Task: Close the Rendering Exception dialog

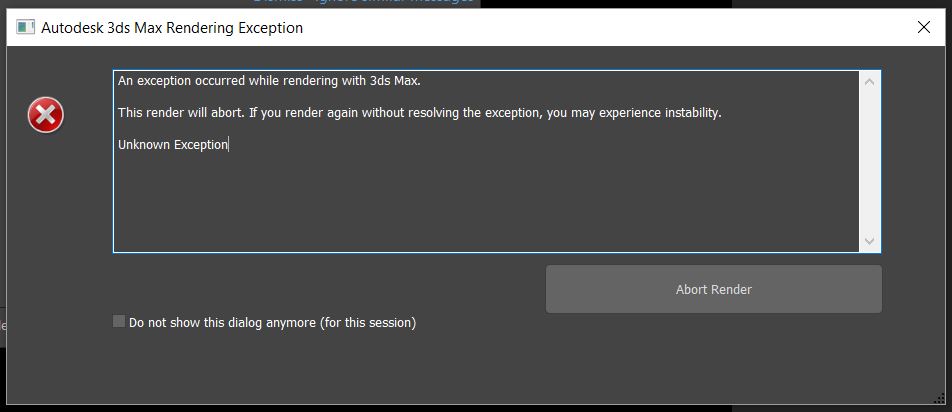Action: [x=924, y=28]
